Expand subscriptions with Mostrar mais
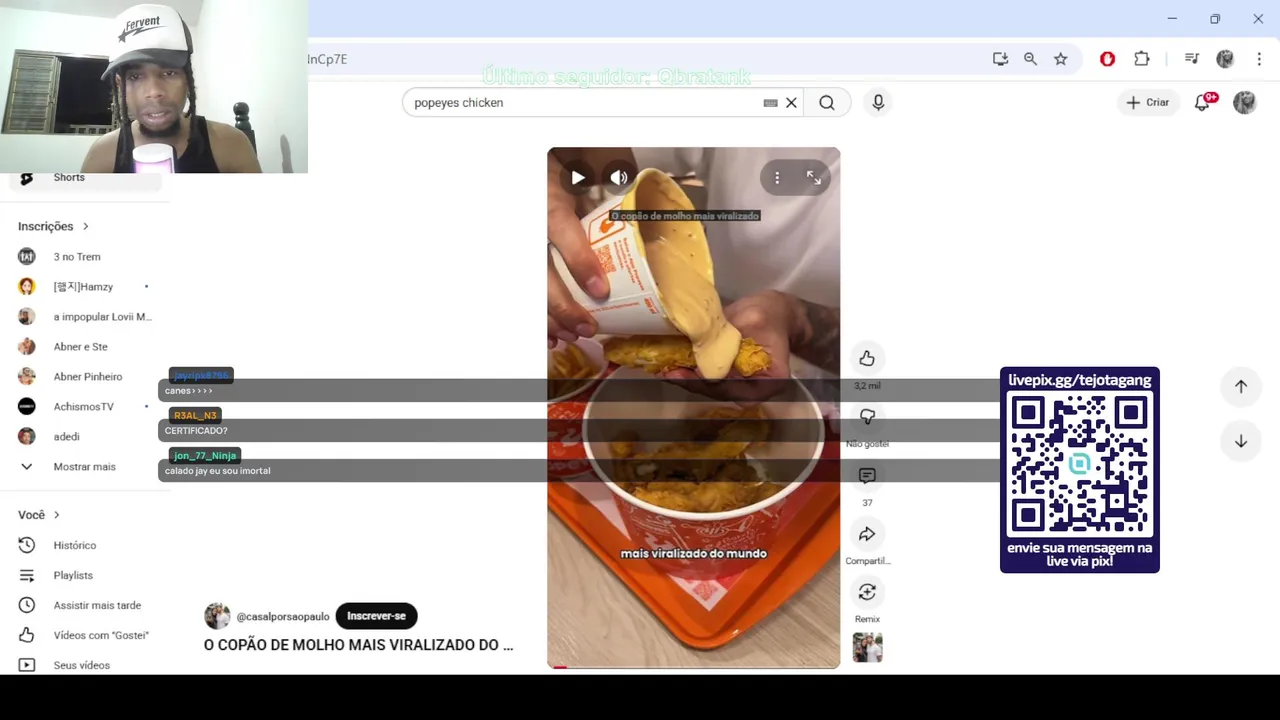The image size is (1280, 720). 85,467
